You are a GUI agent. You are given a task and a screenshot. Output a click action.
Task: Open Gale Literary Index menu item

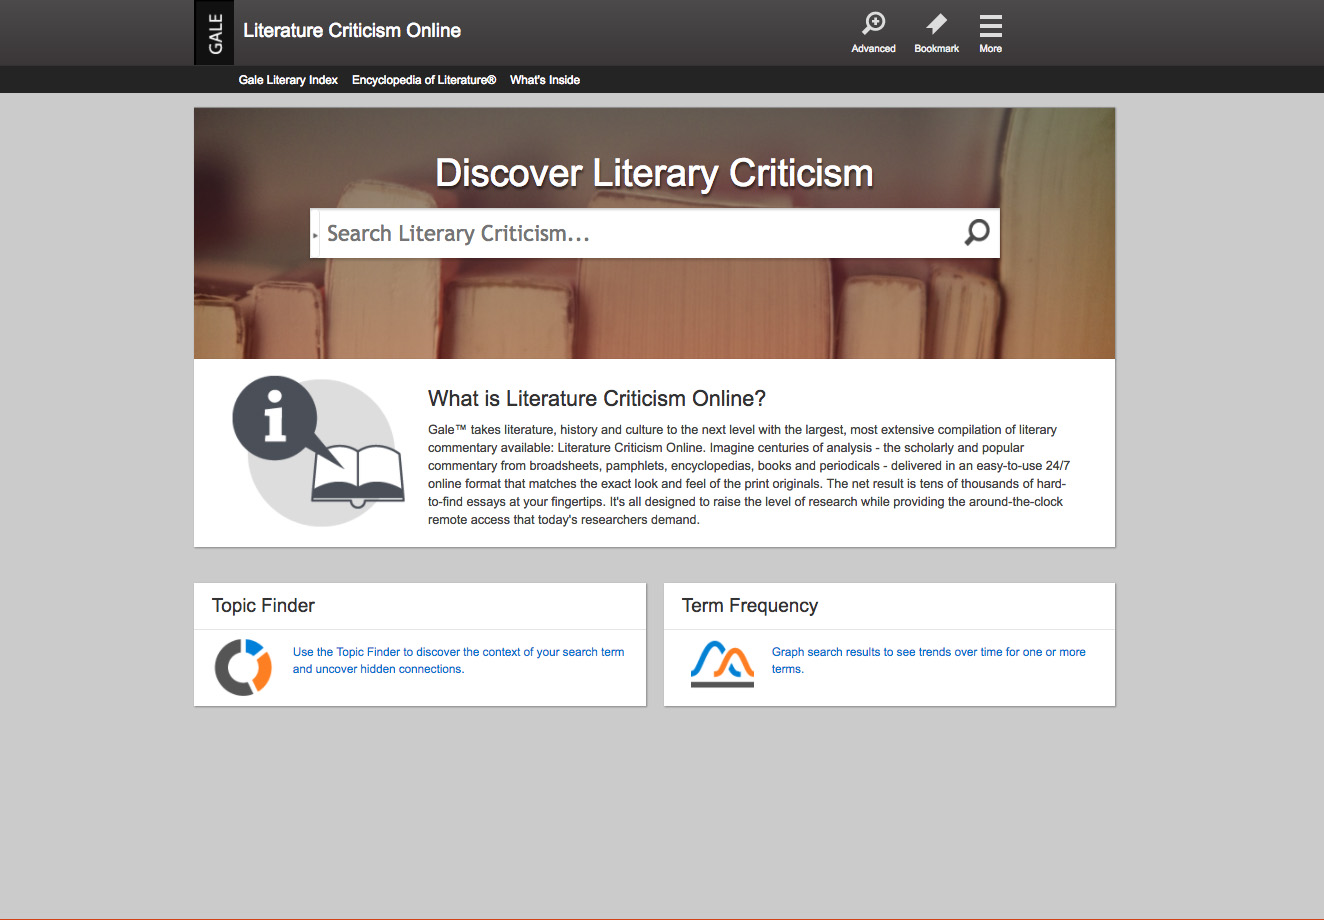(288, 80)
